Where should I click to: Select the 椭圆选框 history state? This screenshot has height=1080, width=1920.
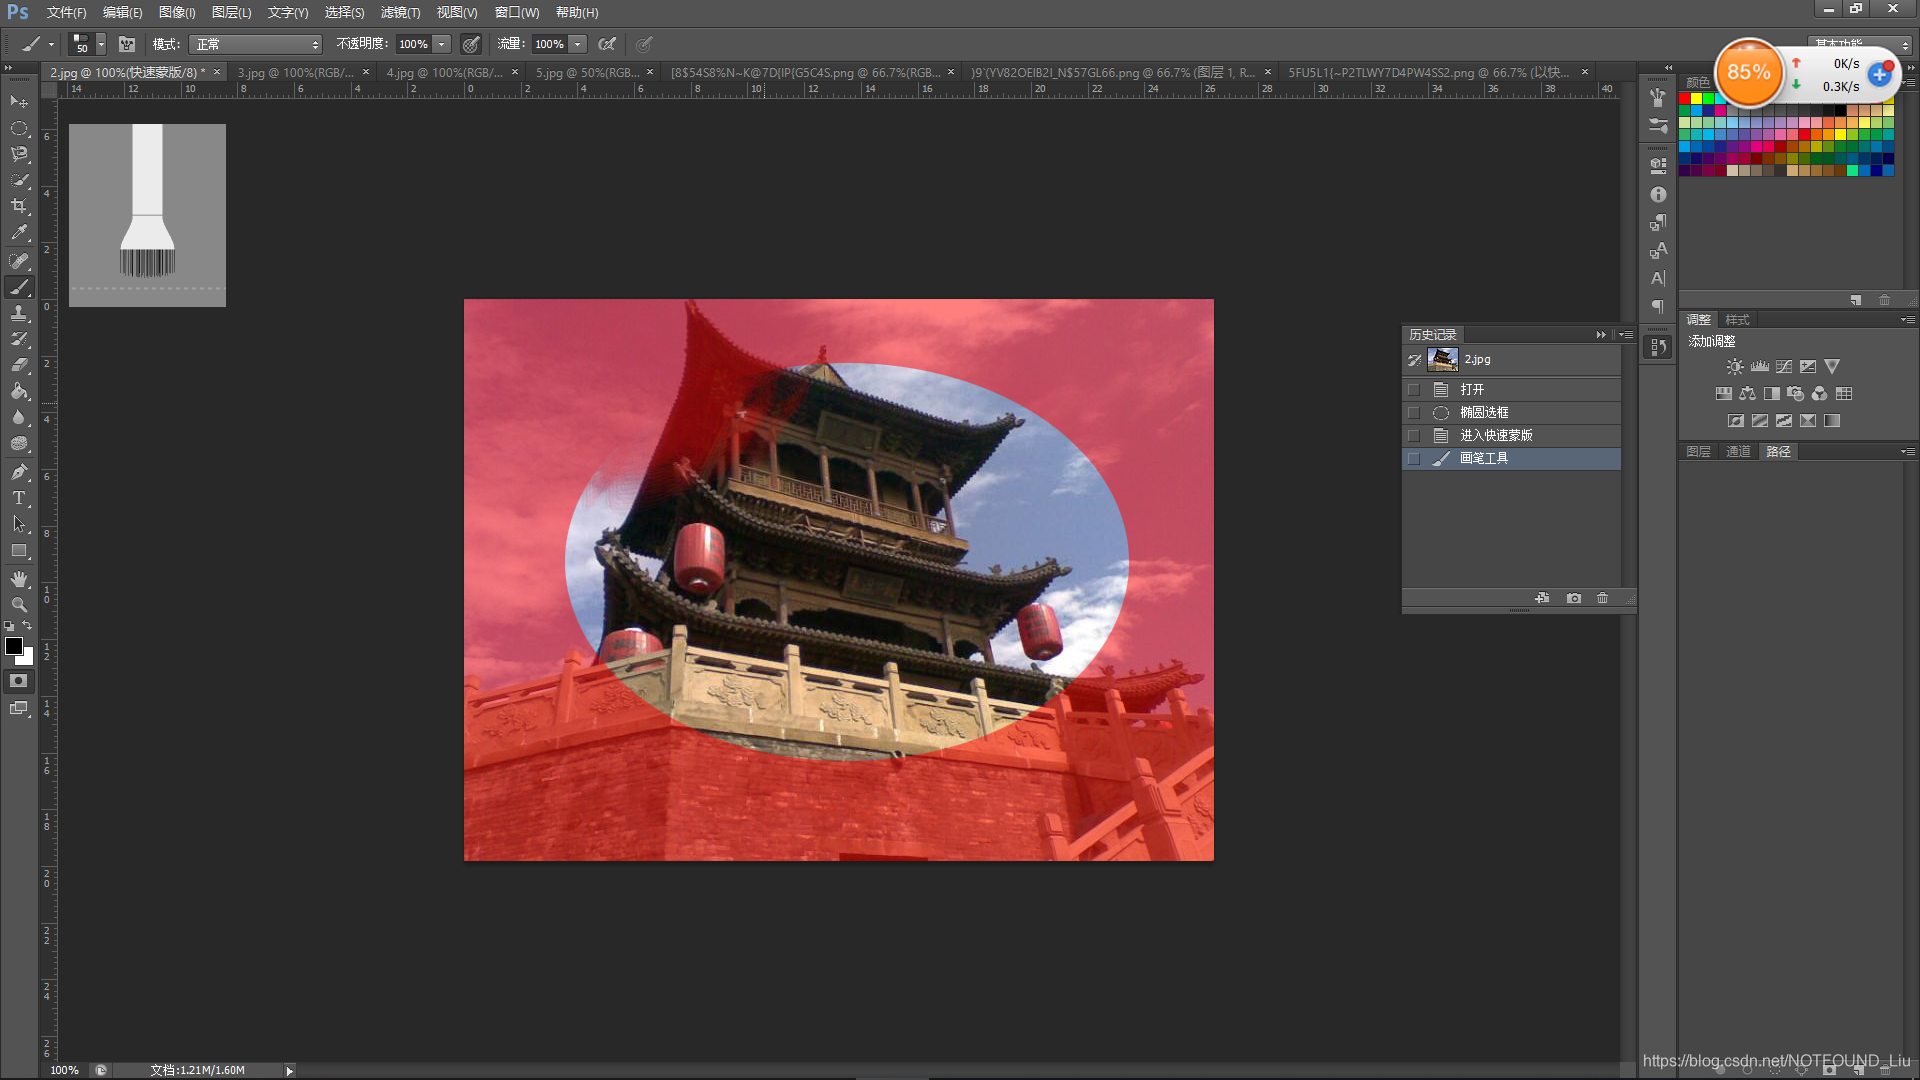coord(1484,413)
